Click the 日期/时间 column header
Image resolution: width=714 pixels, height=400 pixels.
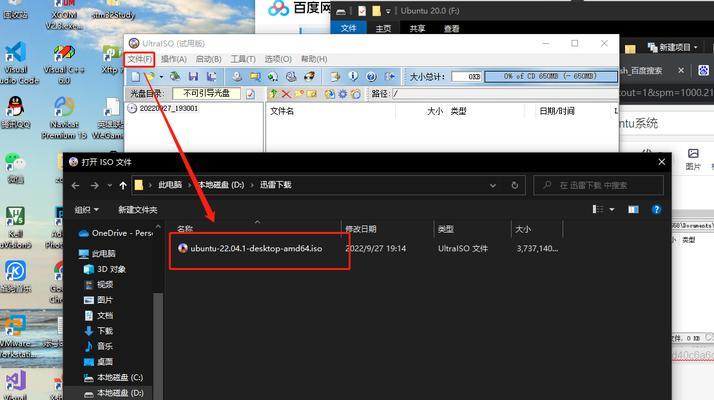[557, 111]
